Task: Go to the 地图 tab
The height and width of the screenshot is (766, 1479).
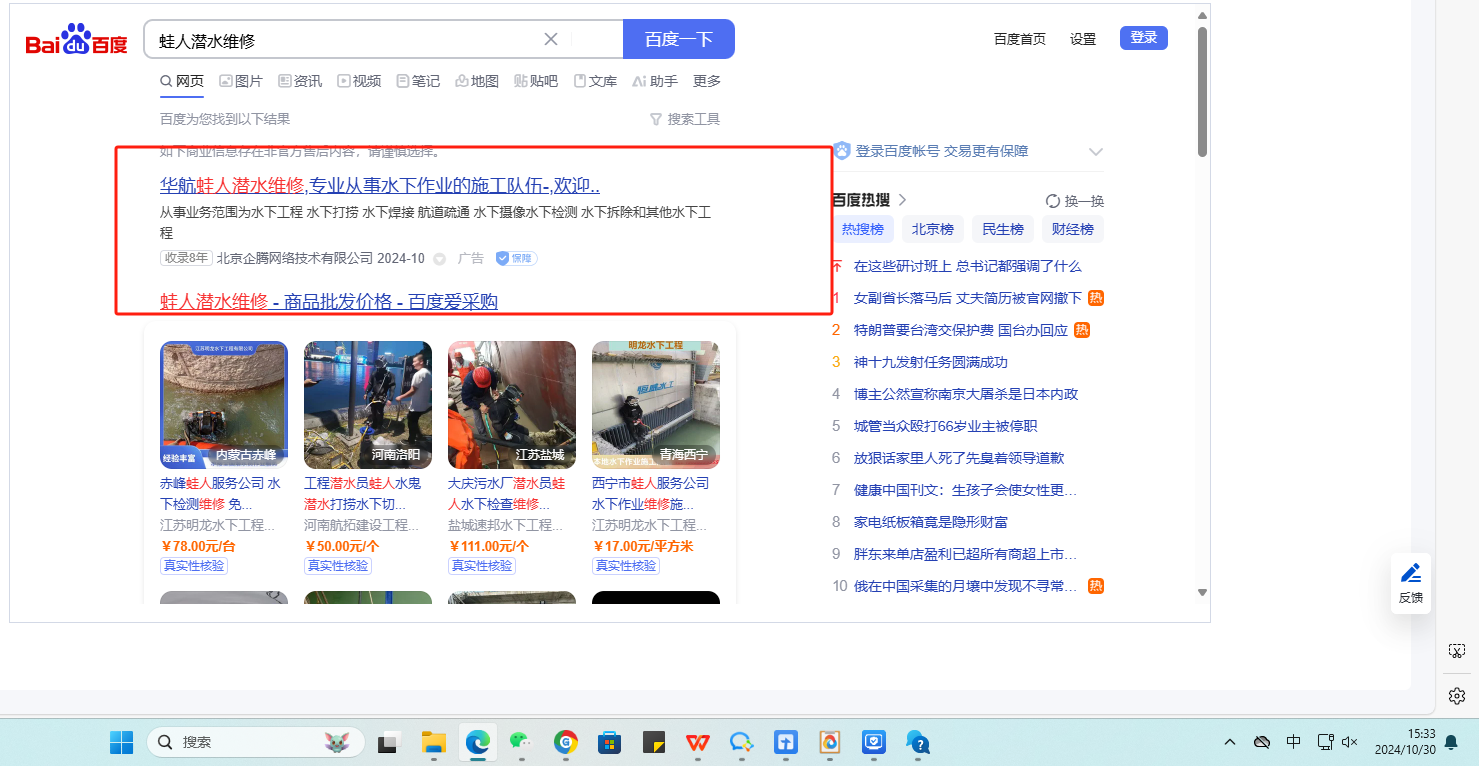Action: (x=477, y=81)
